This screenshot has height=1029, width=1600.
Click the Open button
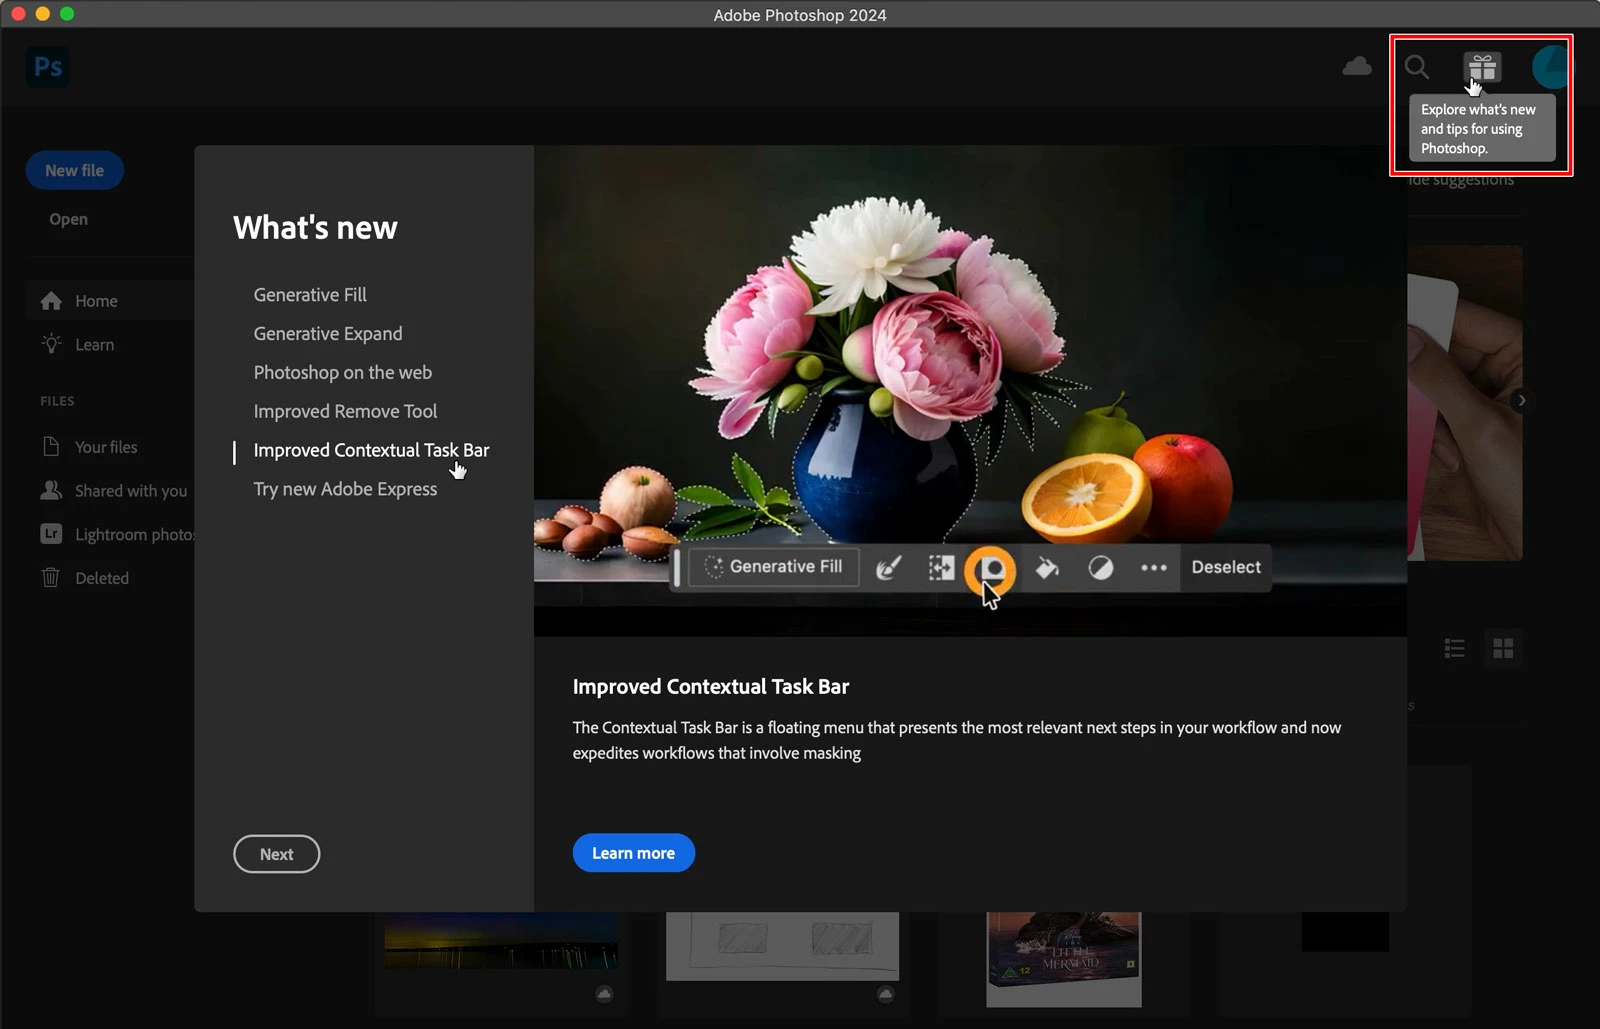click(x=69, y=219)
